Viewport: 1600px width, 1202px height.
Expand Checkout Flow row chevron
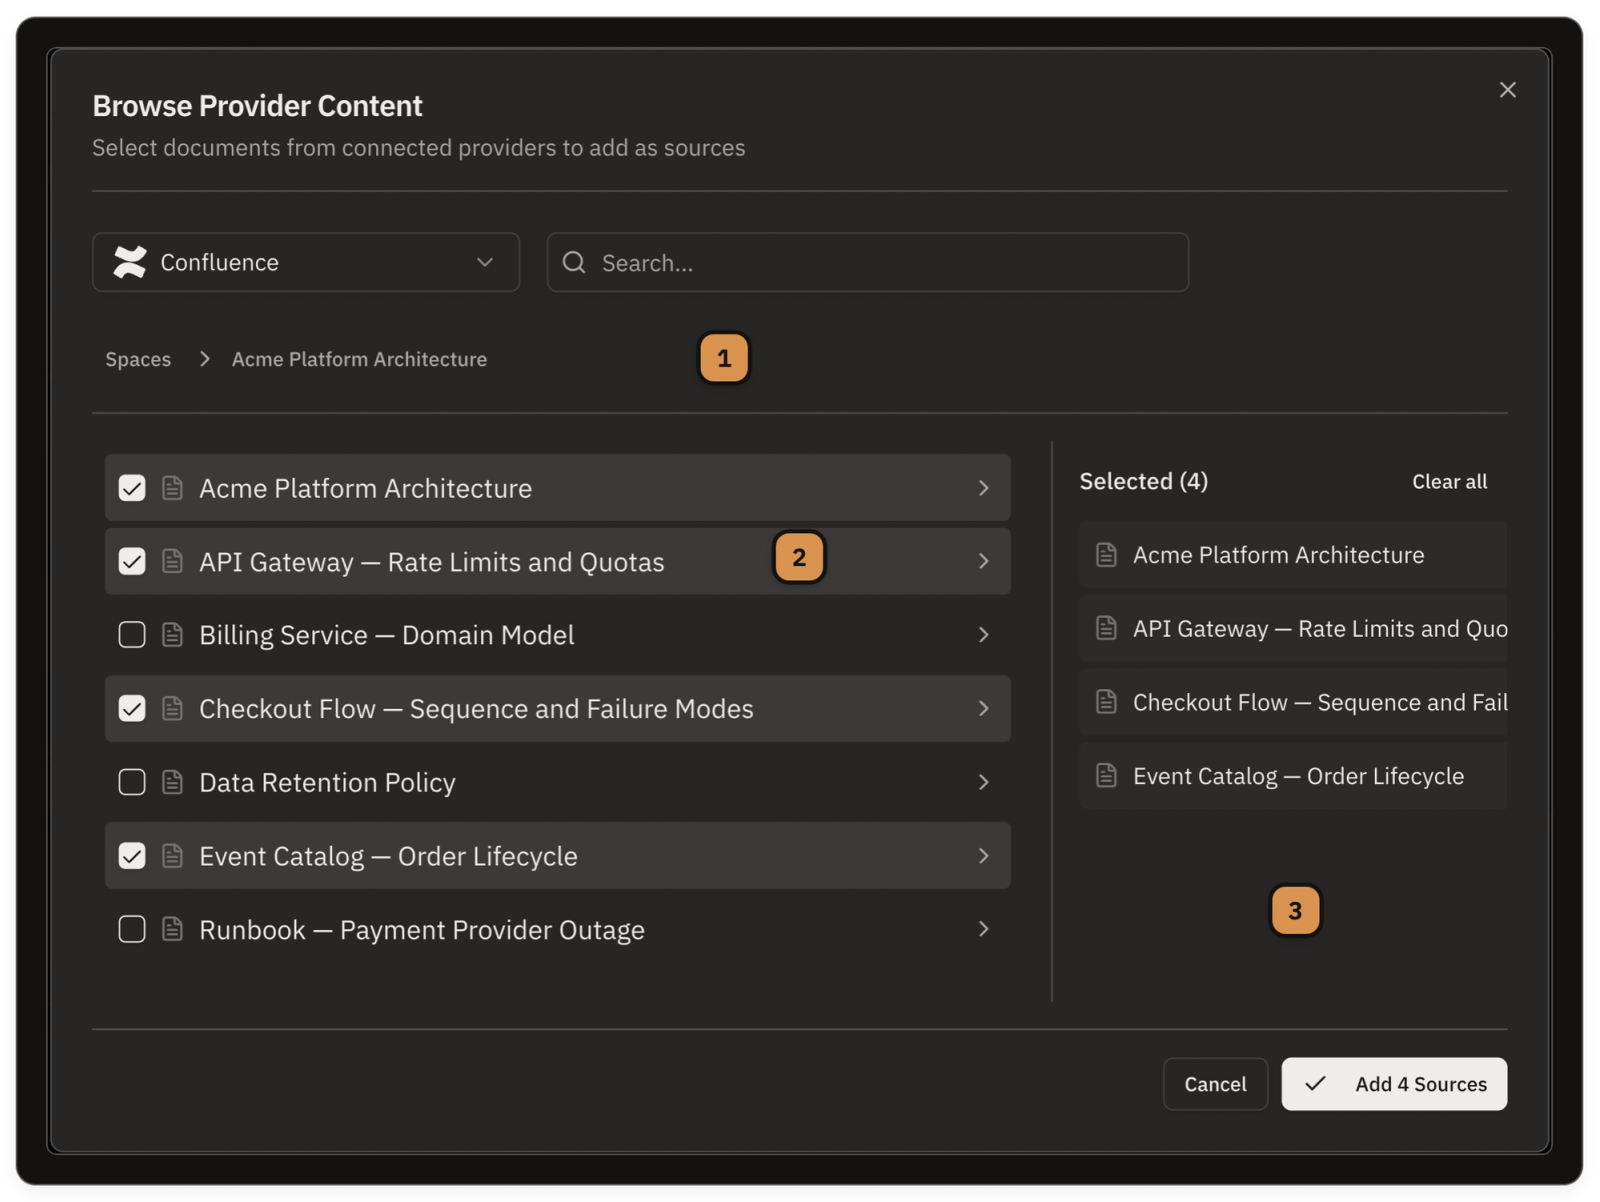click(984, 708)
